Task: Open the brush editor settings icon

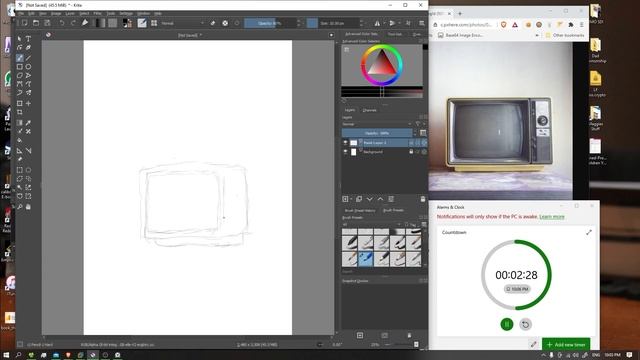Action: [142, 23]
